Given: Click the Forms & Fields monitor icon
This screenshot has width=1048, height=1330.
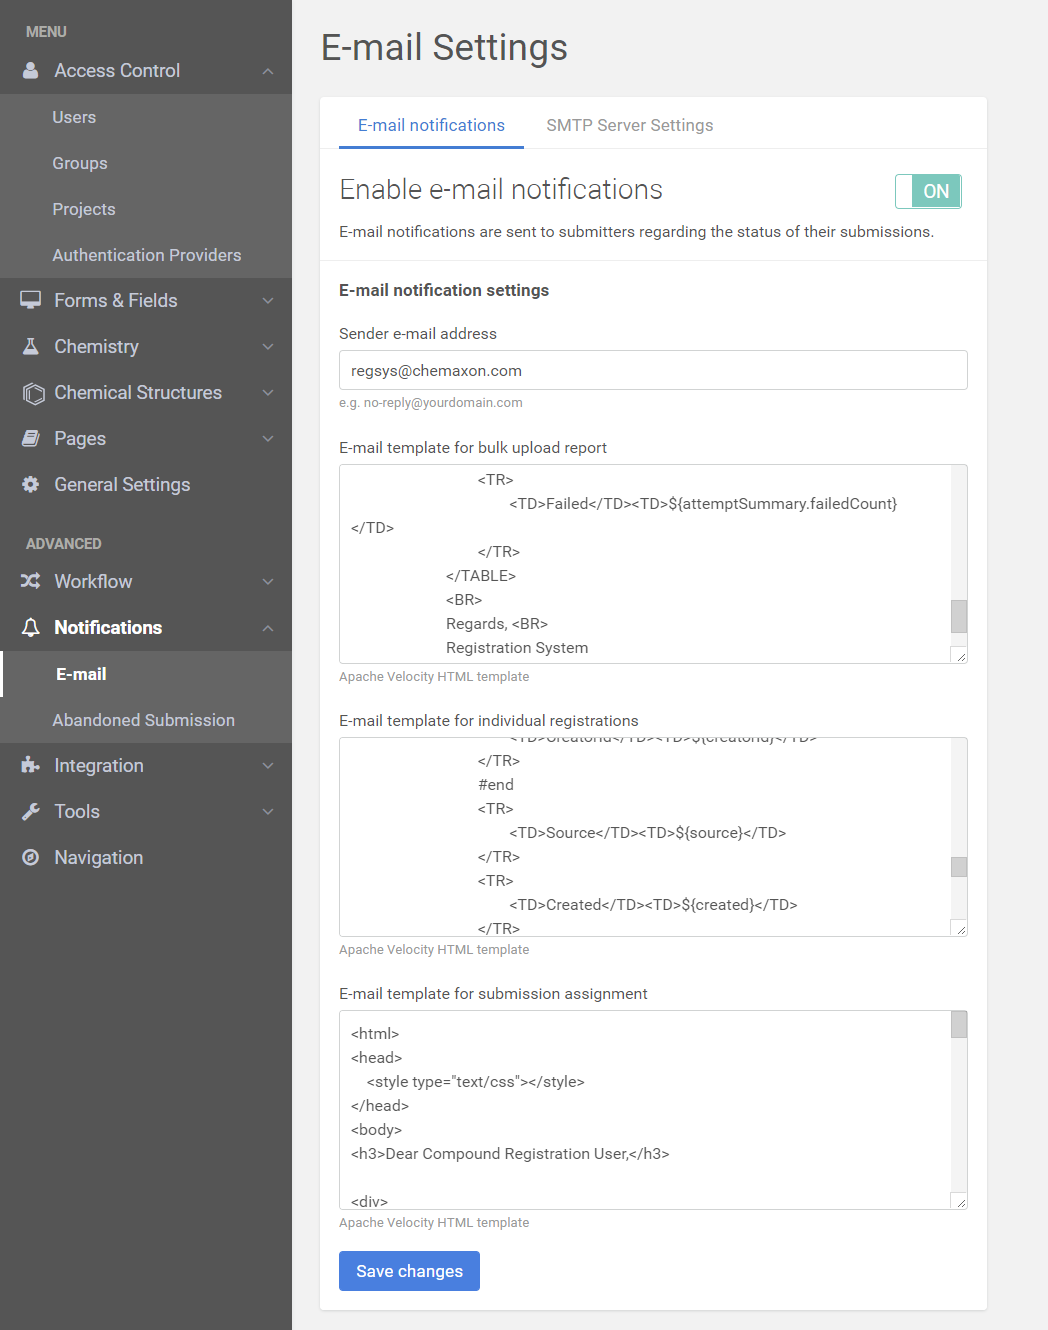Looking at the screenshot, I should click(31, 300).
